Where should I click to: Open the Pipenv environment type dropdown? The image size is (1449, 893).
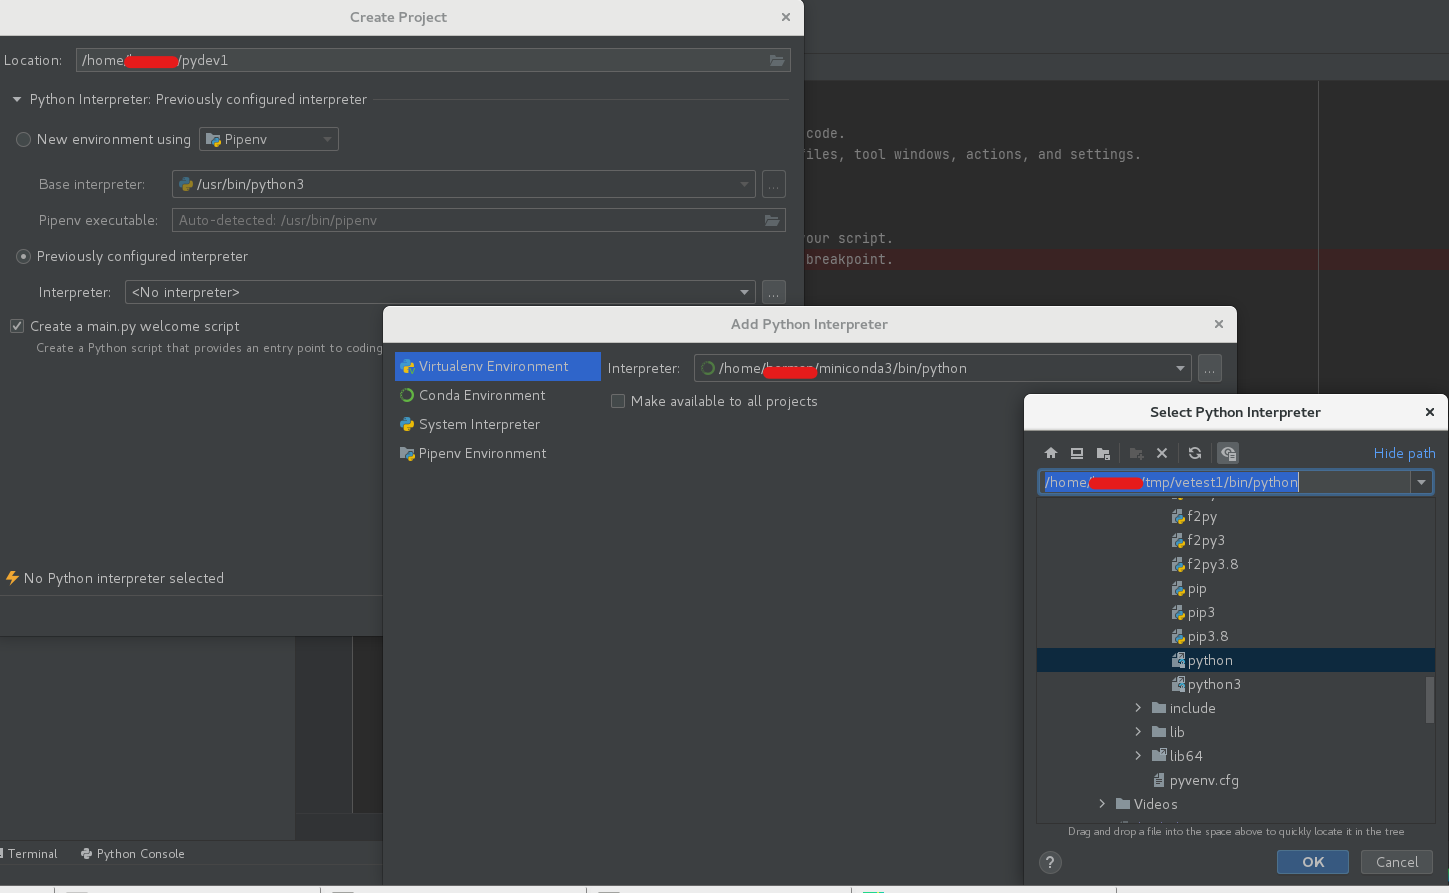pos(269,139)
